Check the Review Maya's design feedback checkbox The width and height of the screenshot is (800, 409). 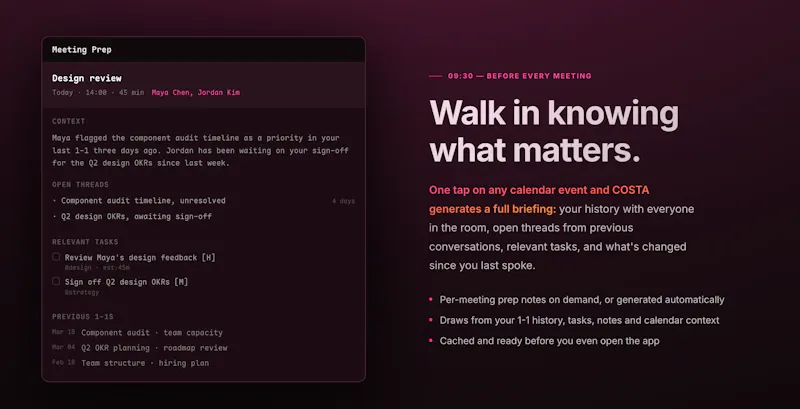point(56,257)
